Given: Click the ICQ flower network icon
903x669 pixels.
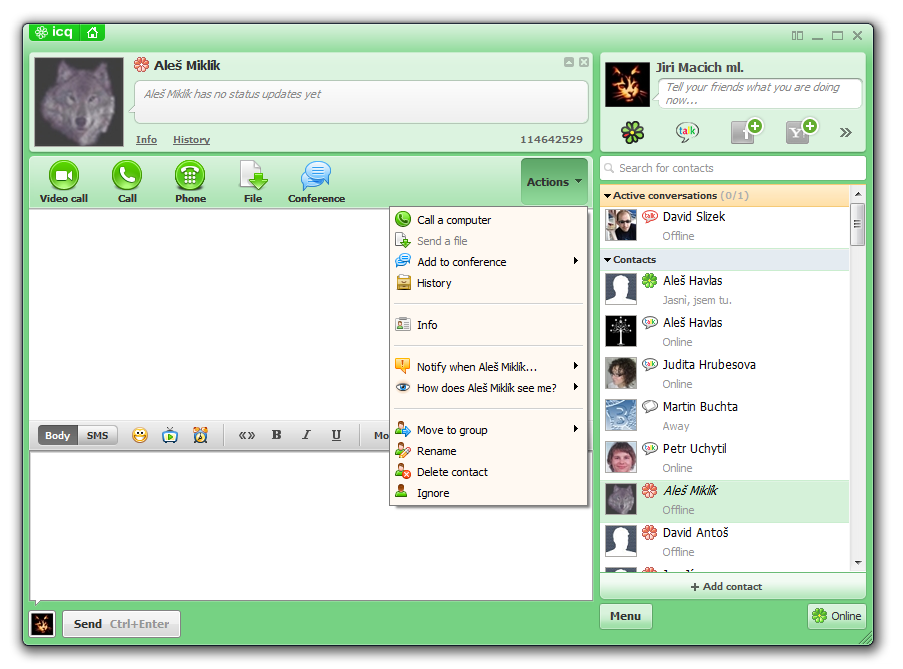Looking at the screenshot, I should click(632, 132).
